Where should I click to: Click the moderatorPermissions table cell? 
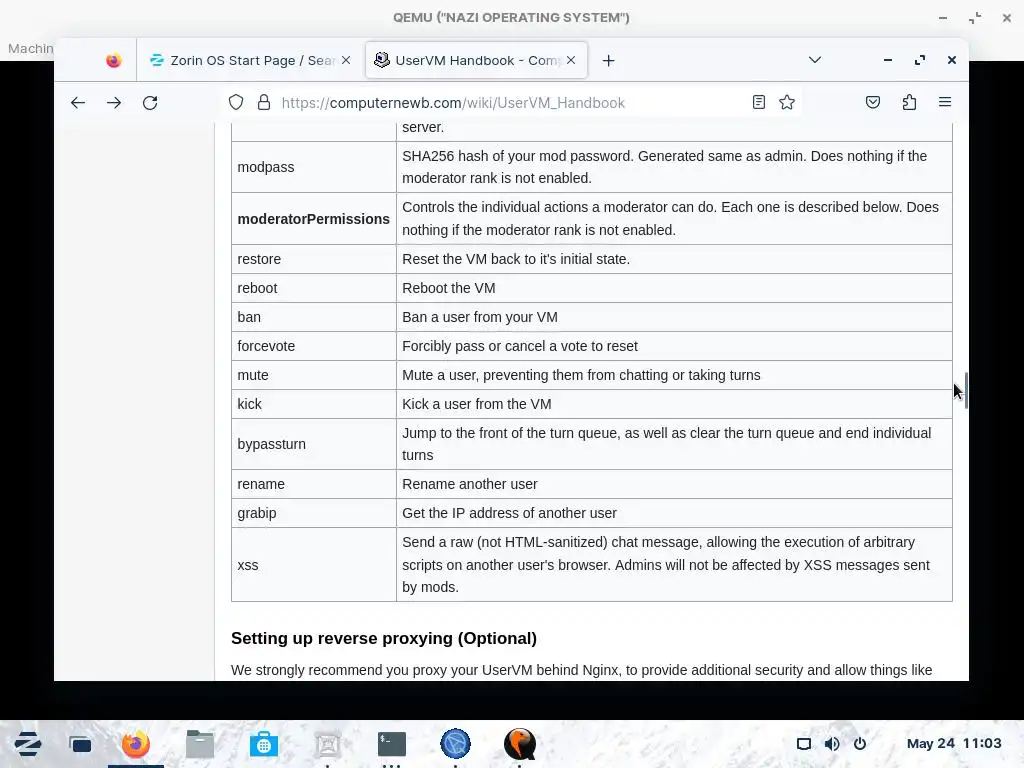coord(313,219)
